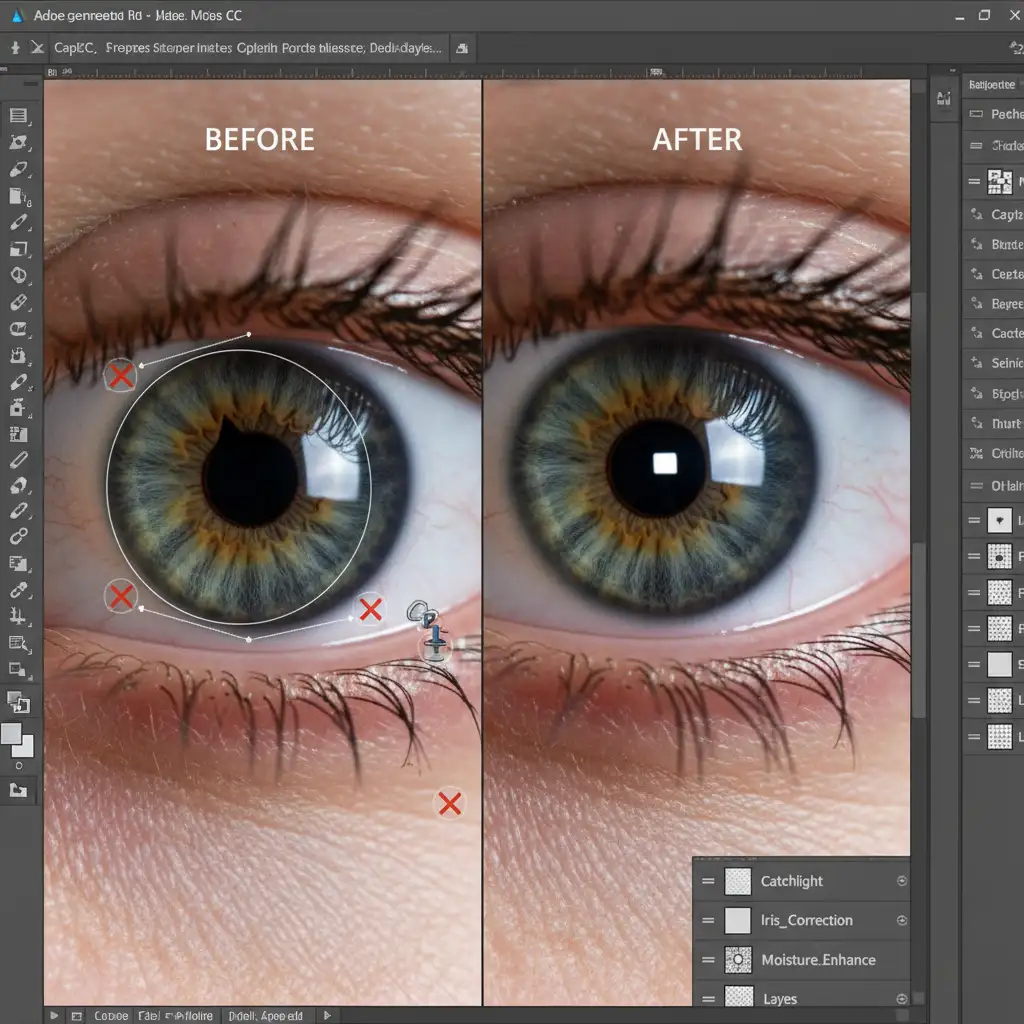Image resolution: width=1024 pixels, height=1024 pixels.
Task: Click the Iris_Correction layer name
Action: pyautogui.click(x=806, y=920)
